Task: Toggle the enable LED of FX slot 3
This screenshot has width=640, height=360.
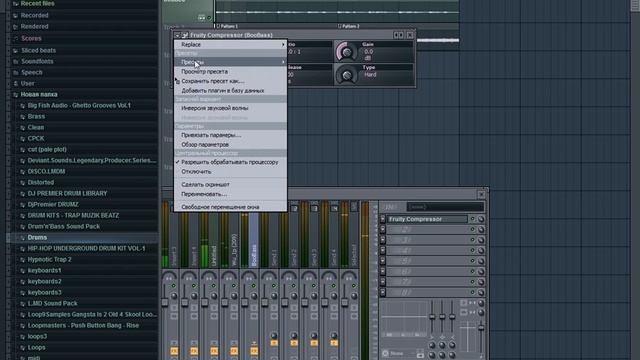Action: coord(473,240)
